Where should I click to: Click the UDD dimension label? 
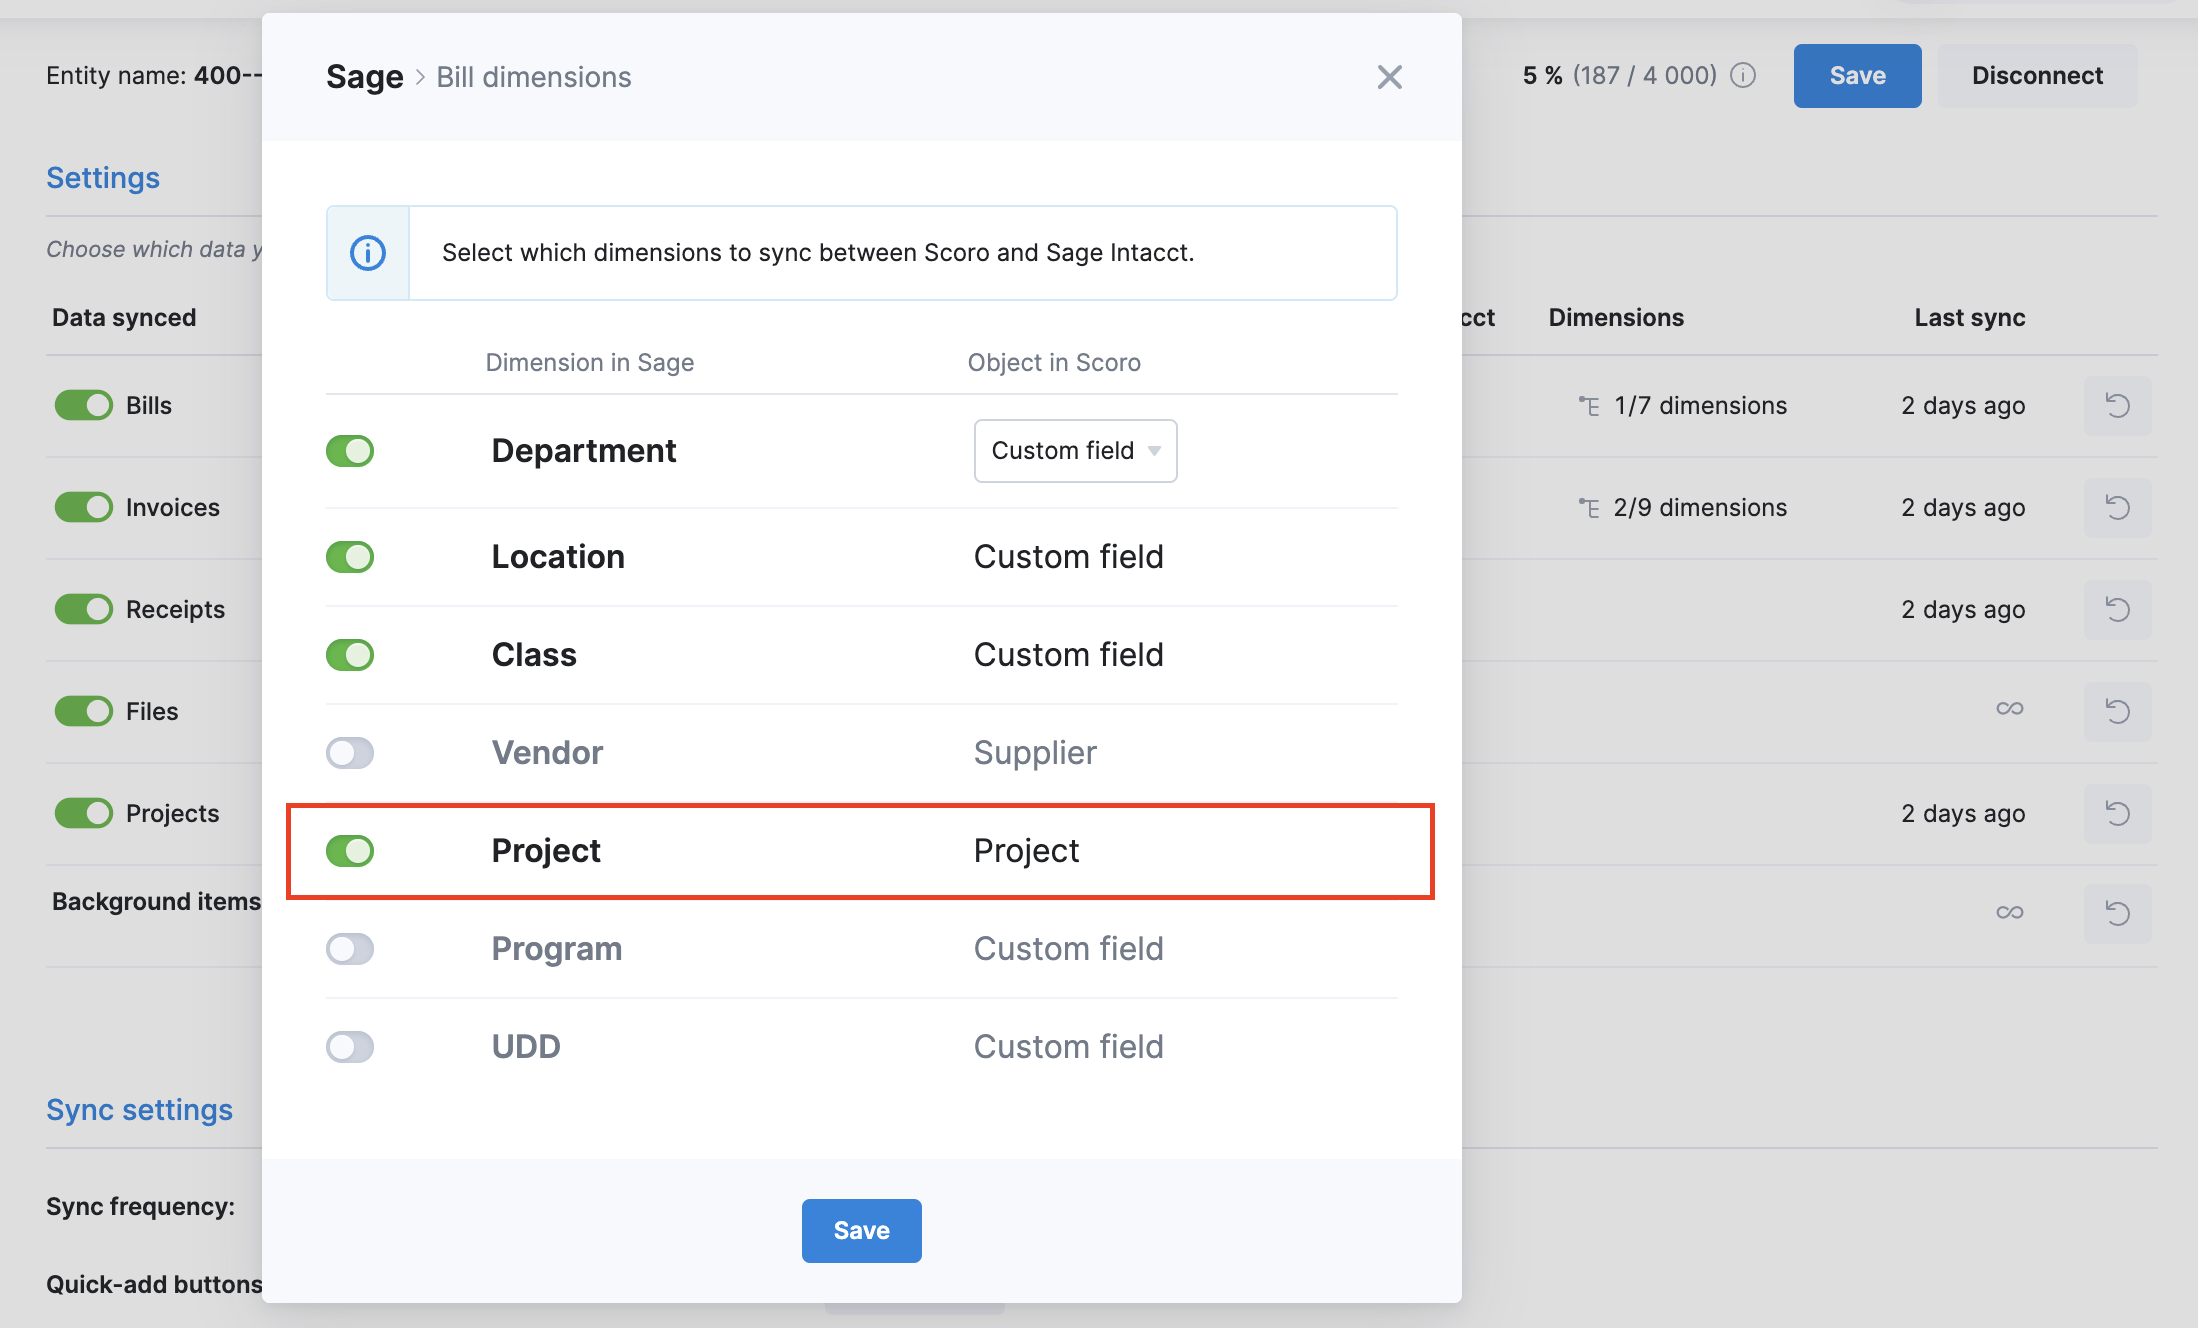pyautogui.click(x=526, y=1047)
